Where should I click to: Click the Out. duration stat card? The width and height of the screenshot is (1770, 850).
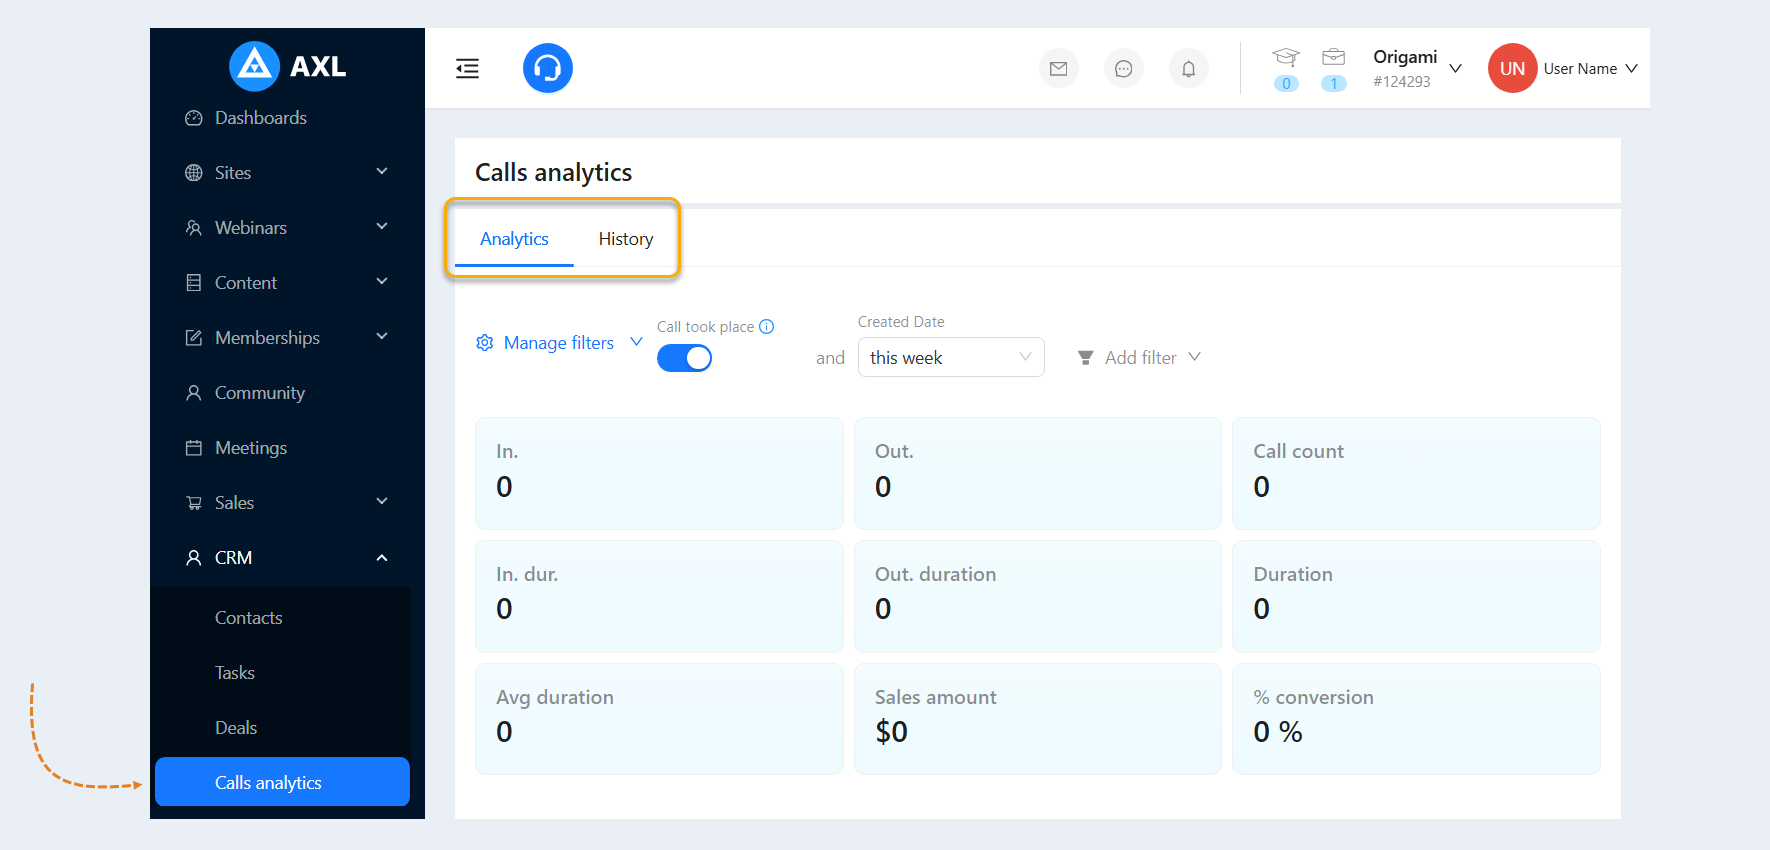click(1038, 596)
